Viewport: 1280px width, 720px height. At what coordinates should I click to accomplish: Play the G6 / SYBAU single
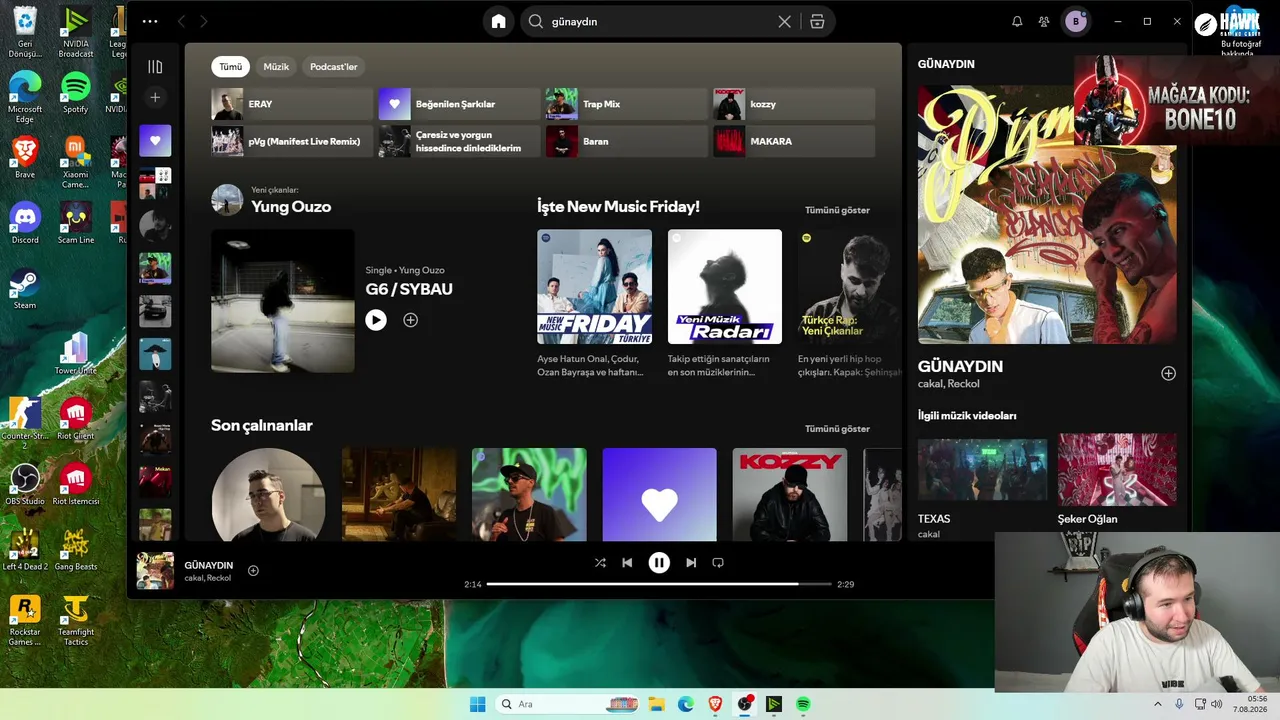[376, 320]
